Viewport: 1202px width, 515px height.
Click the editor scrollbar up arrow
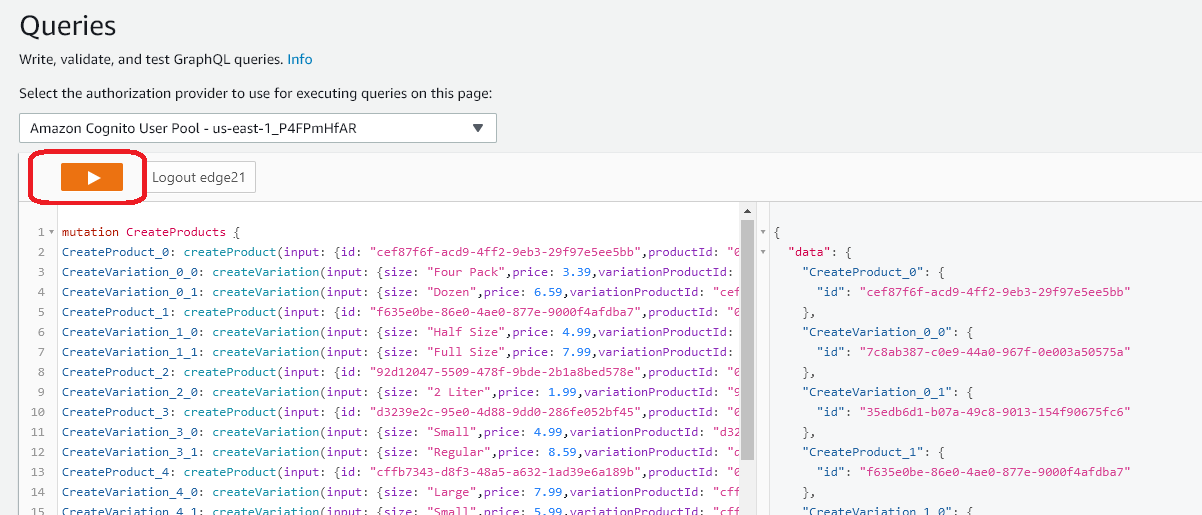point(745,211)
